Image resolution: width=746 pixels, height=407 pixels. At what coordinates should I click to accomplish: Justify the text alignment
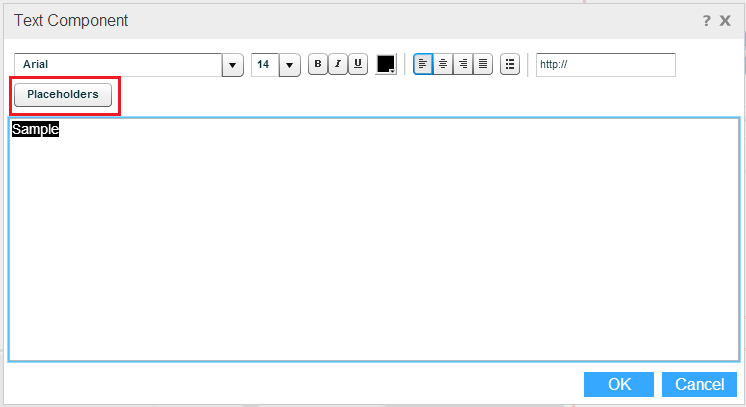483,64
